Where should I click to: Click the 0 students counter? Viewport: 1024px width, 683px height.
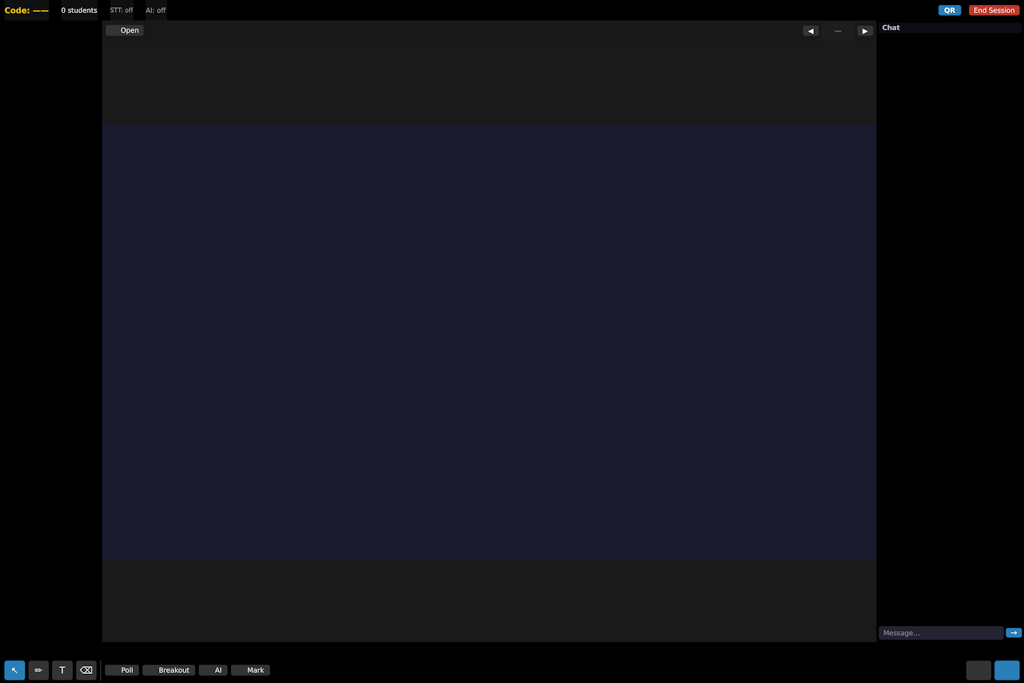point(79,10)
